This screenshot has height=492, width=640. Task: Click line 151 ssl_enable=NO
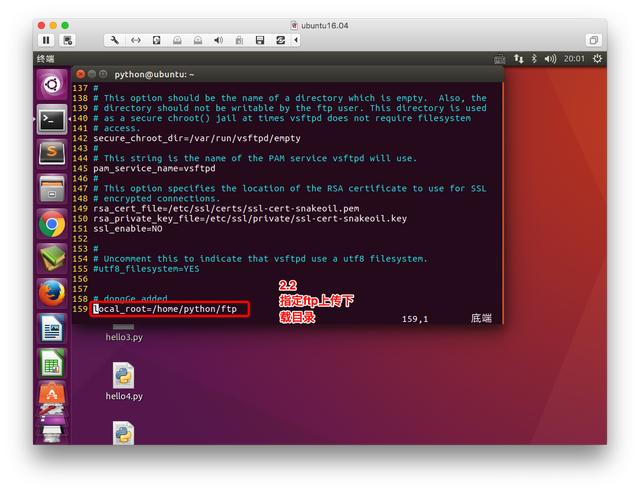128,229
